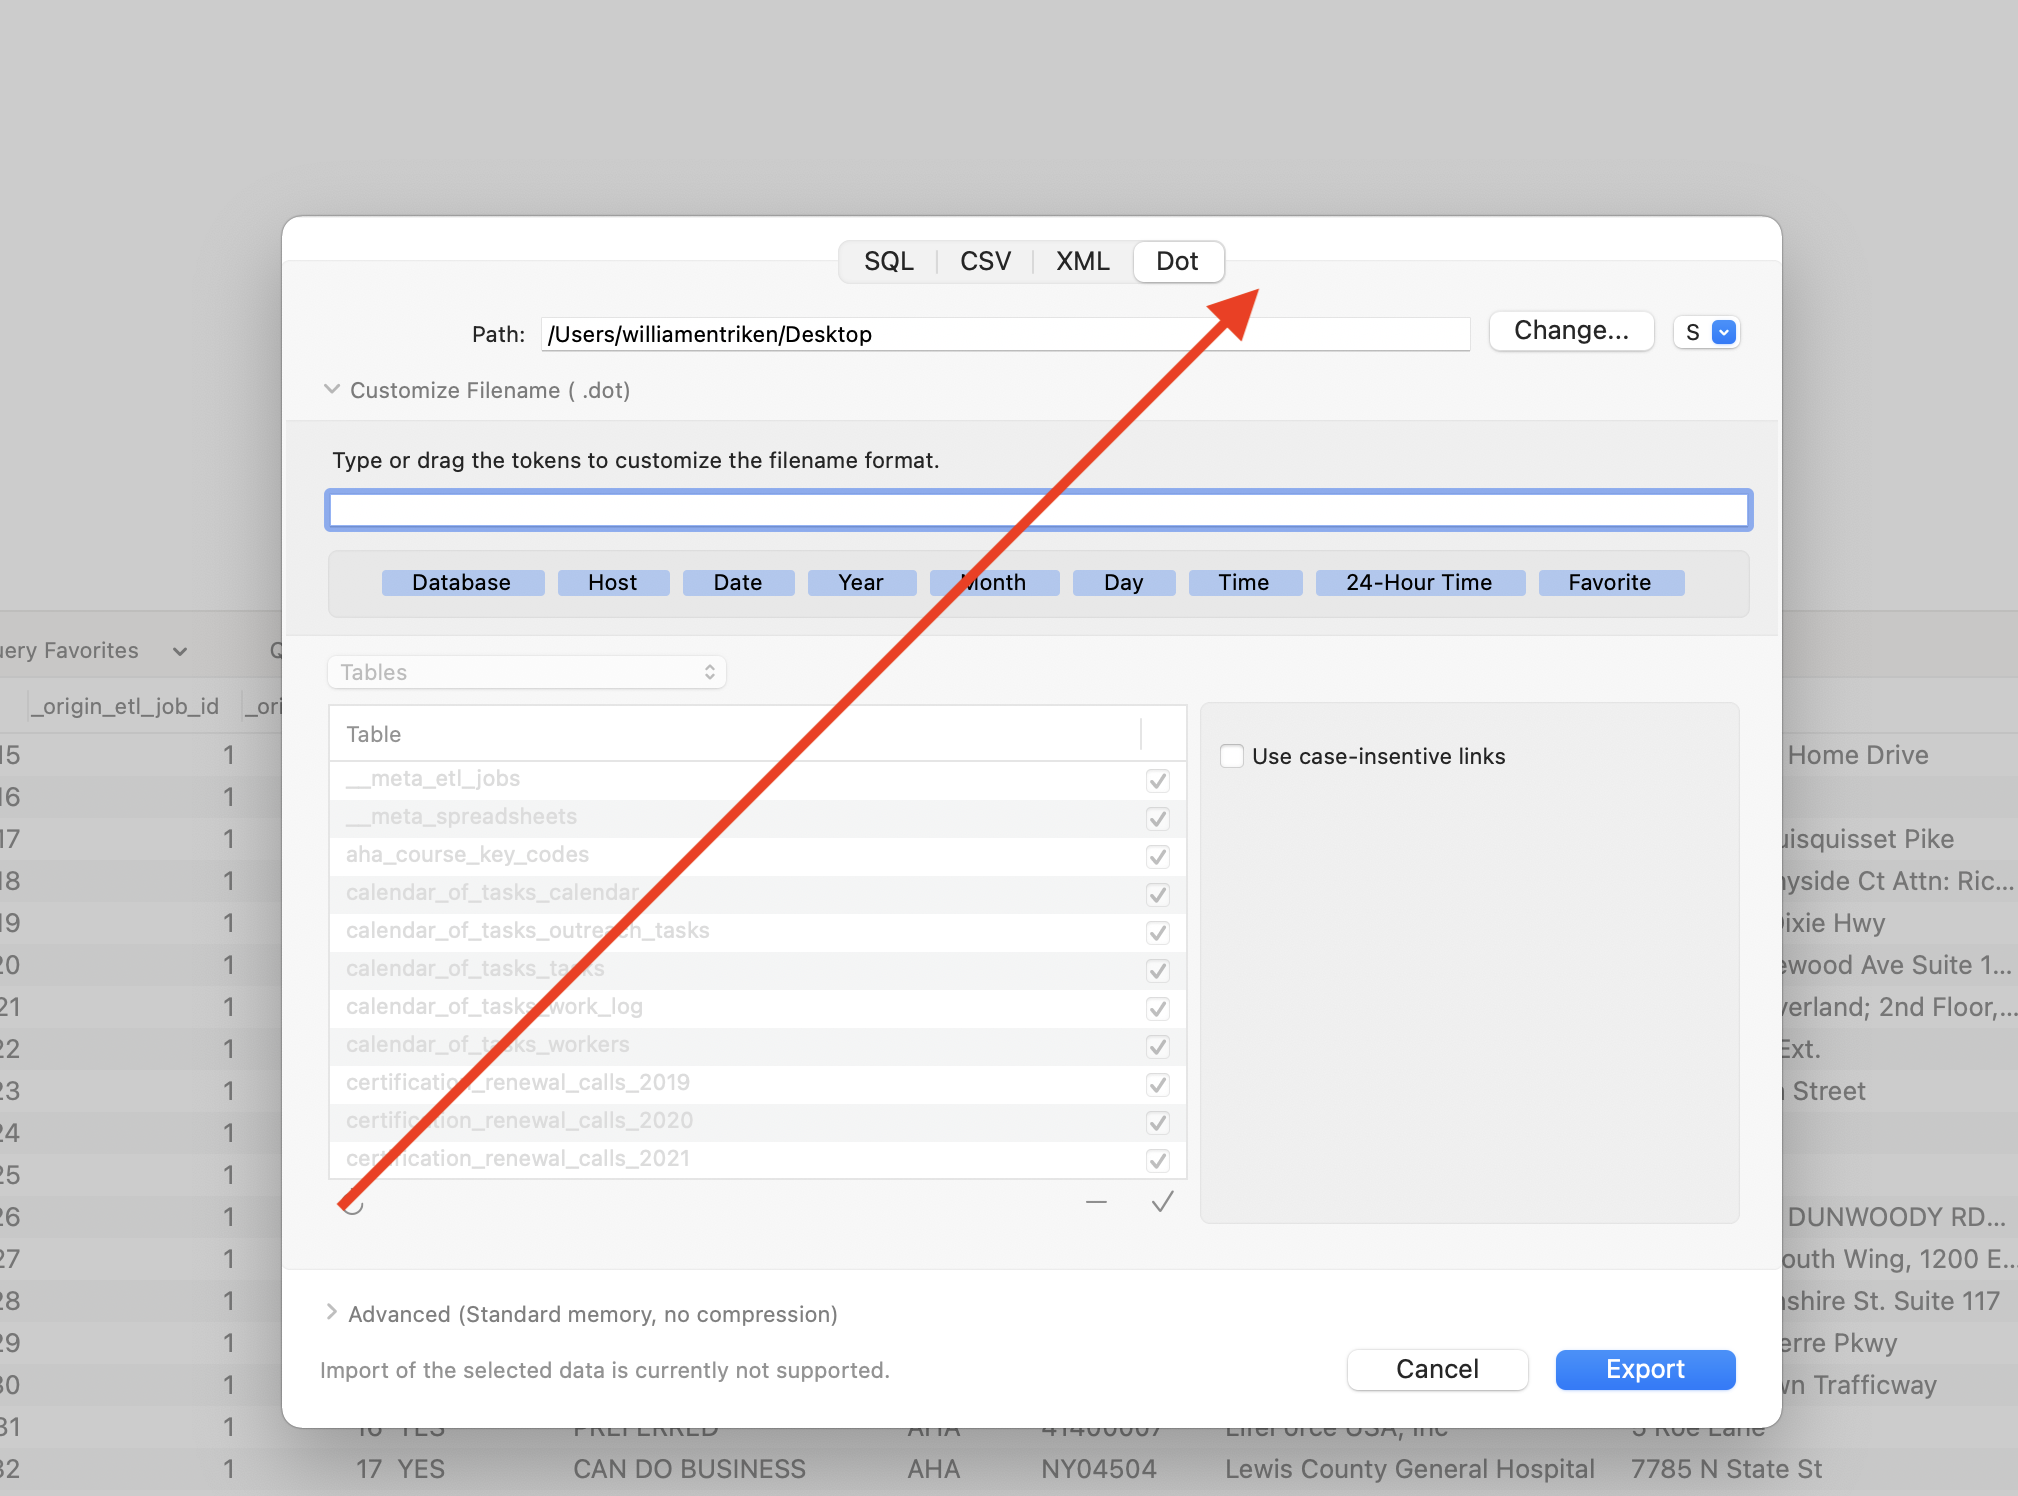Uncheck aha_course_key_codes table checkbox
This screenshot has height=1496, width=2018.
click(1158, 856)
